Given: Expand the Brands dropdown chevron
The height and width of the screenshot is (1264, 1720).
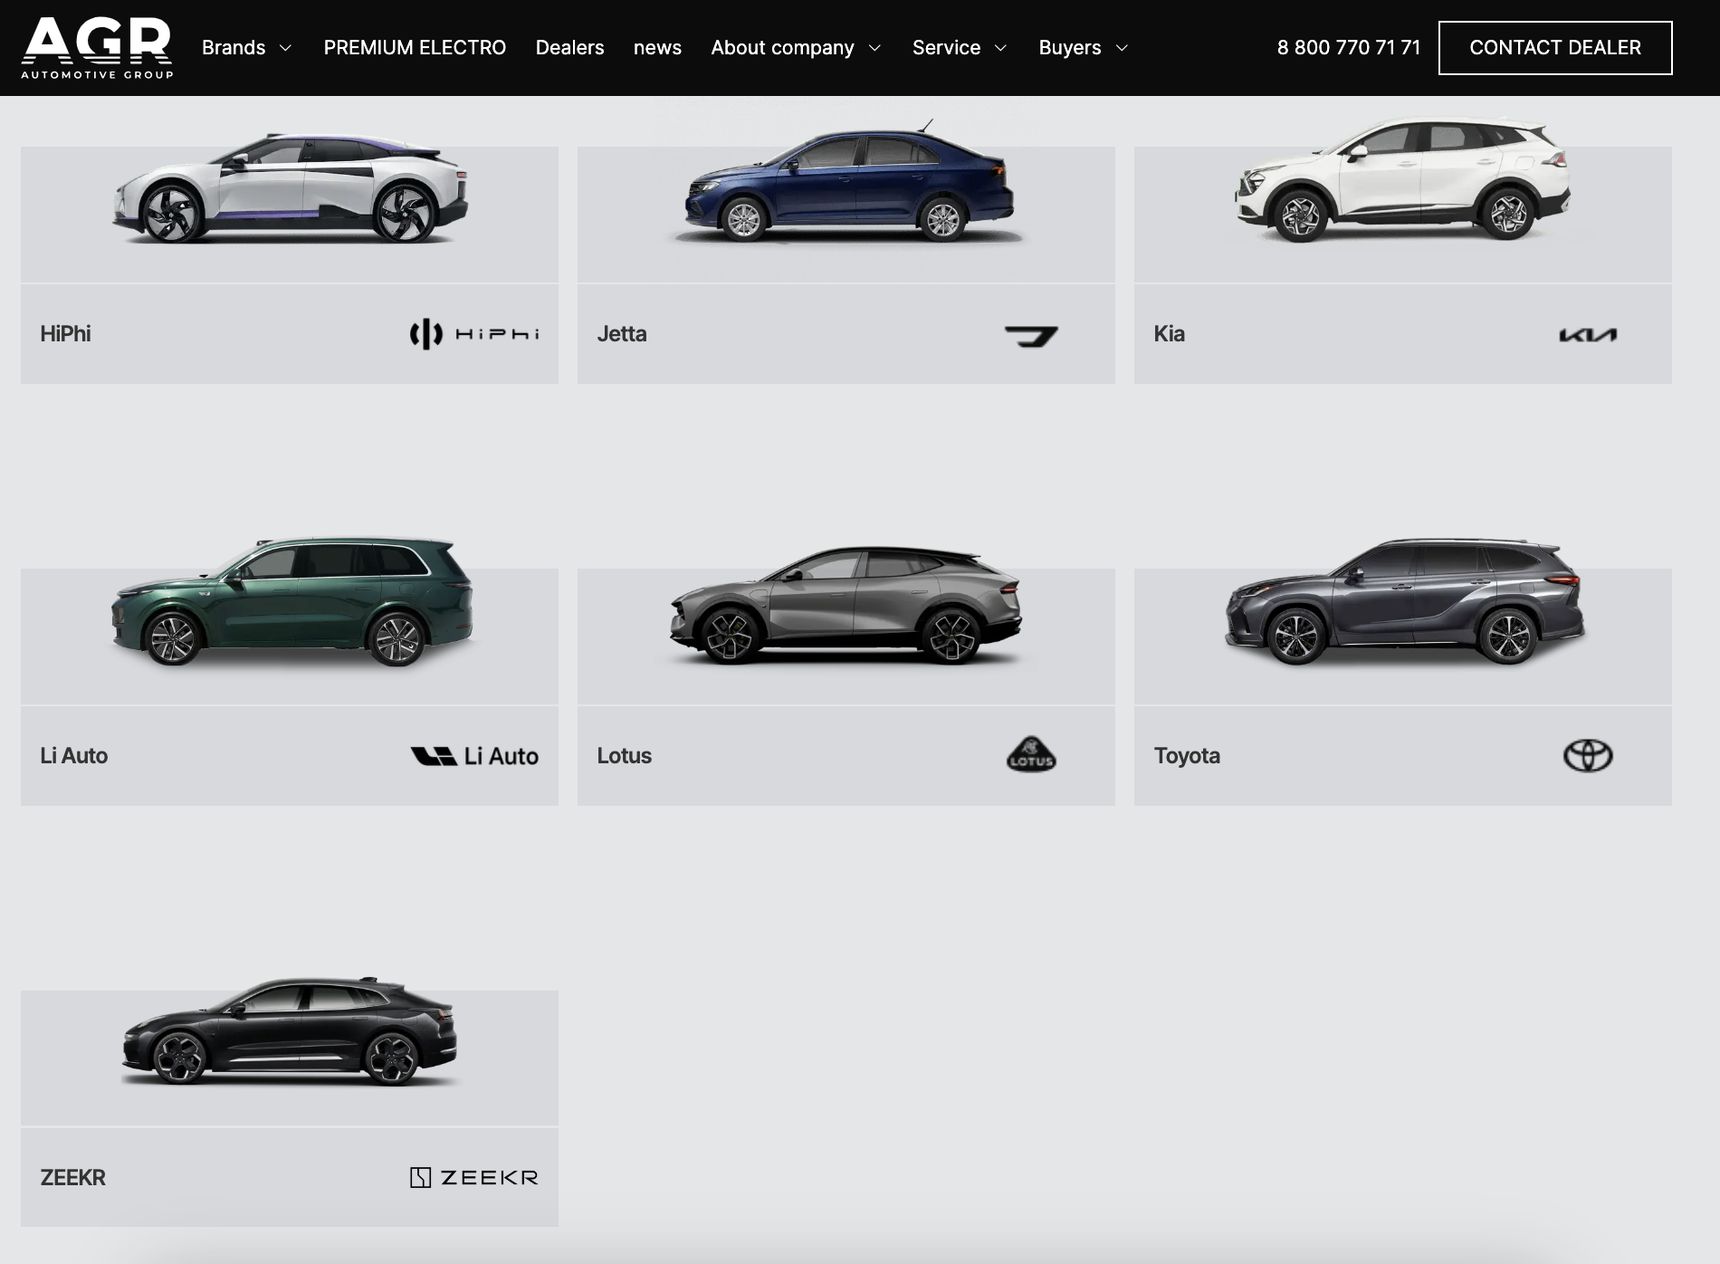Looking at the screenshot, I should (x=285, y=48).
